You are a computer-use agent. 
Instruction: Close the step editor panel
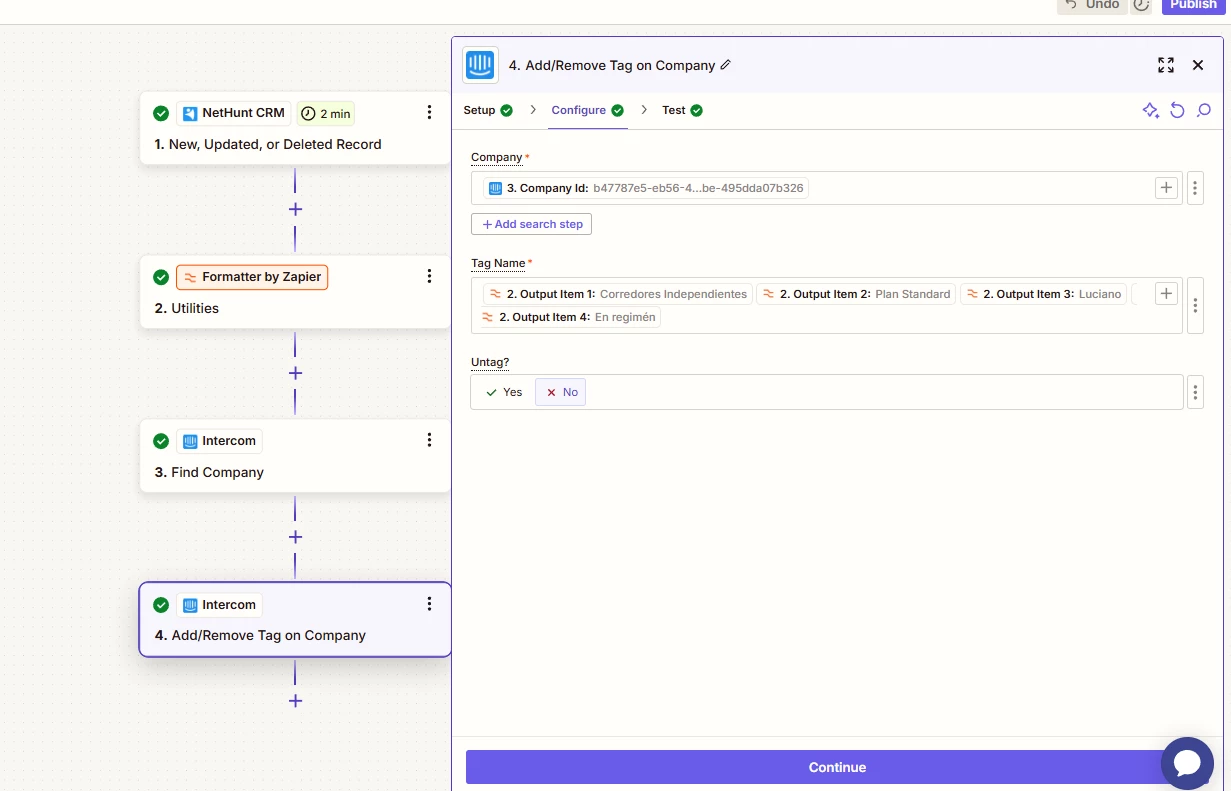[x=1198, y=65]
